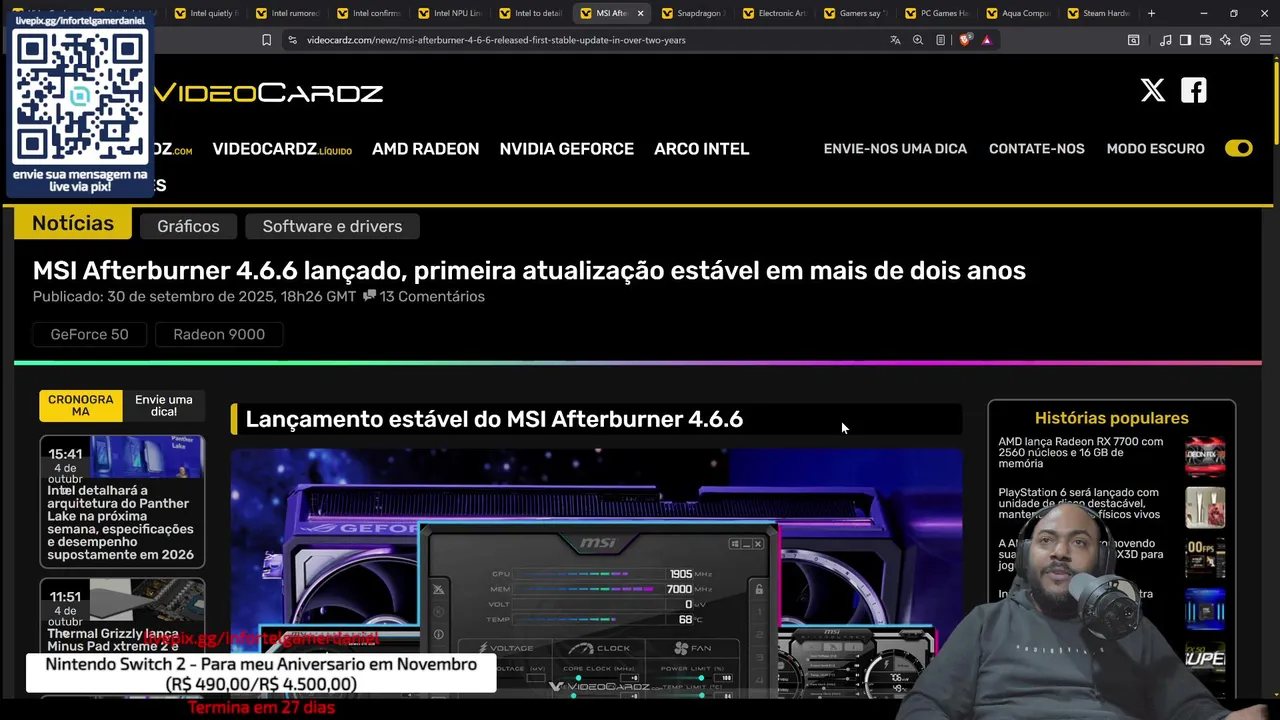Select the CRONOGRAMA sidebar tab
This screenshot has height=720, width=1280.
pyautogui.click(x=81, y=406)
